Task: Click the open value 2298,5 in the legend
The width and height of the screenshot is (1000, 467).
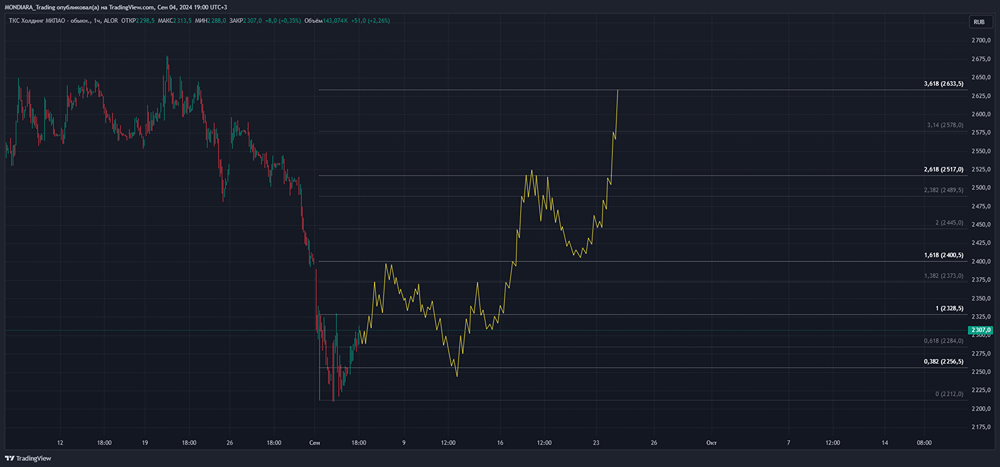Action: click(x=145, y=20)
